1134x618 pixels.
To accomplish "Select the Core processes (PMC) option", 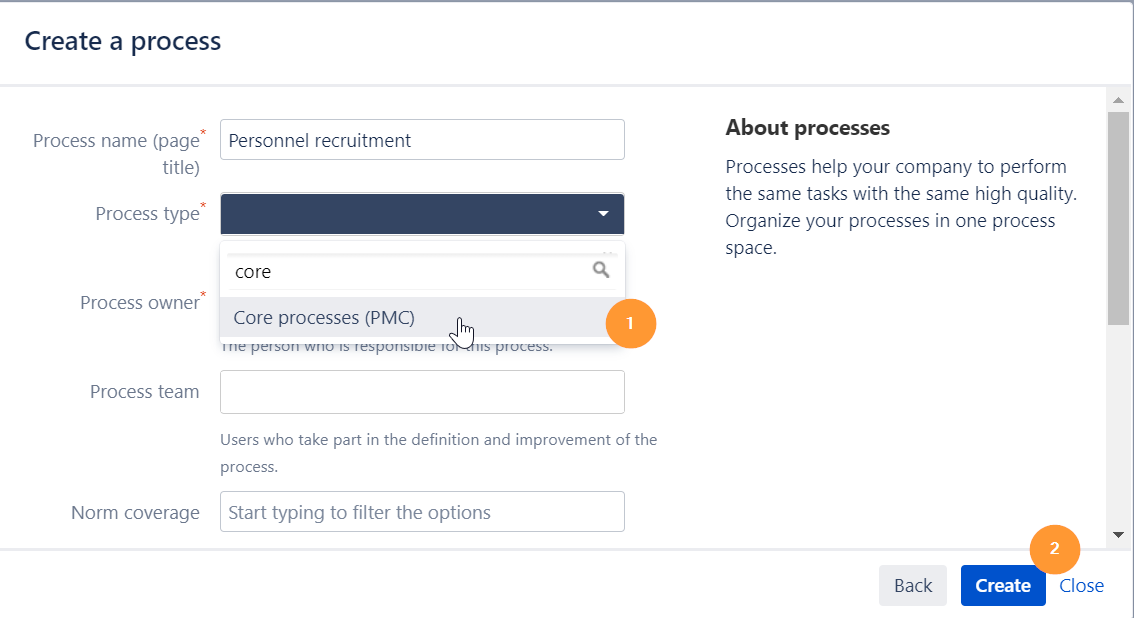I will point(324,317).
